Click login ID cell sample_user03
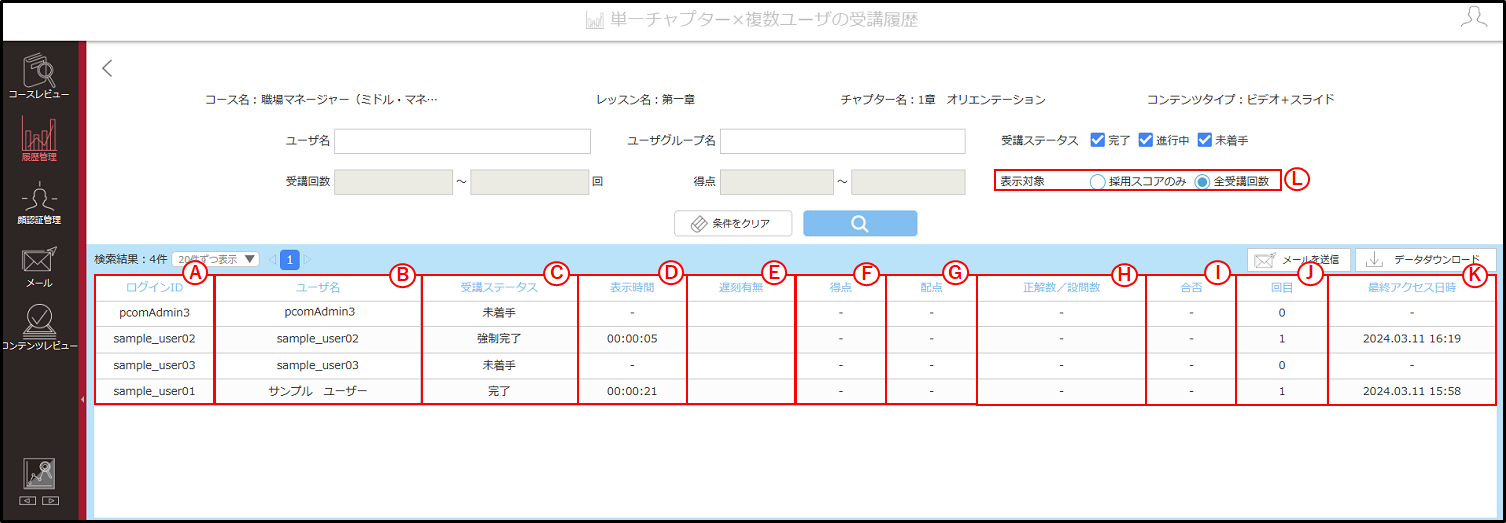Image resolution: width=1506 pixels, height=523 pixels. [154, 365]
